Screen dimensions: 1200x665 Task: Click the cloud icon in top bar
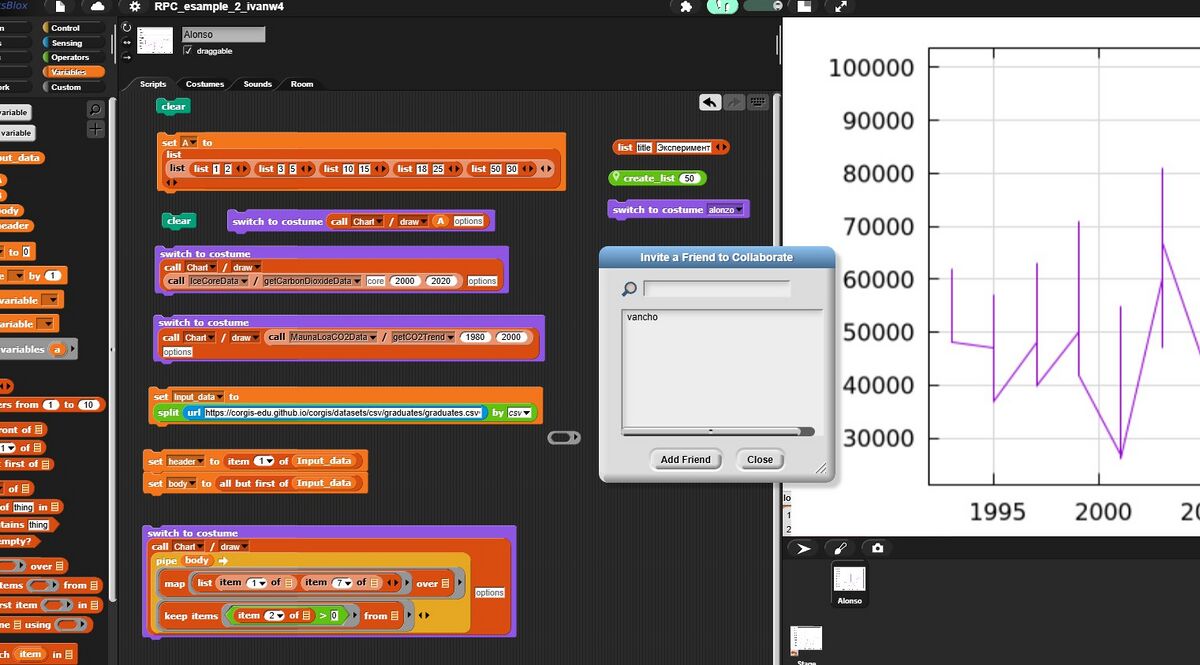97,7
